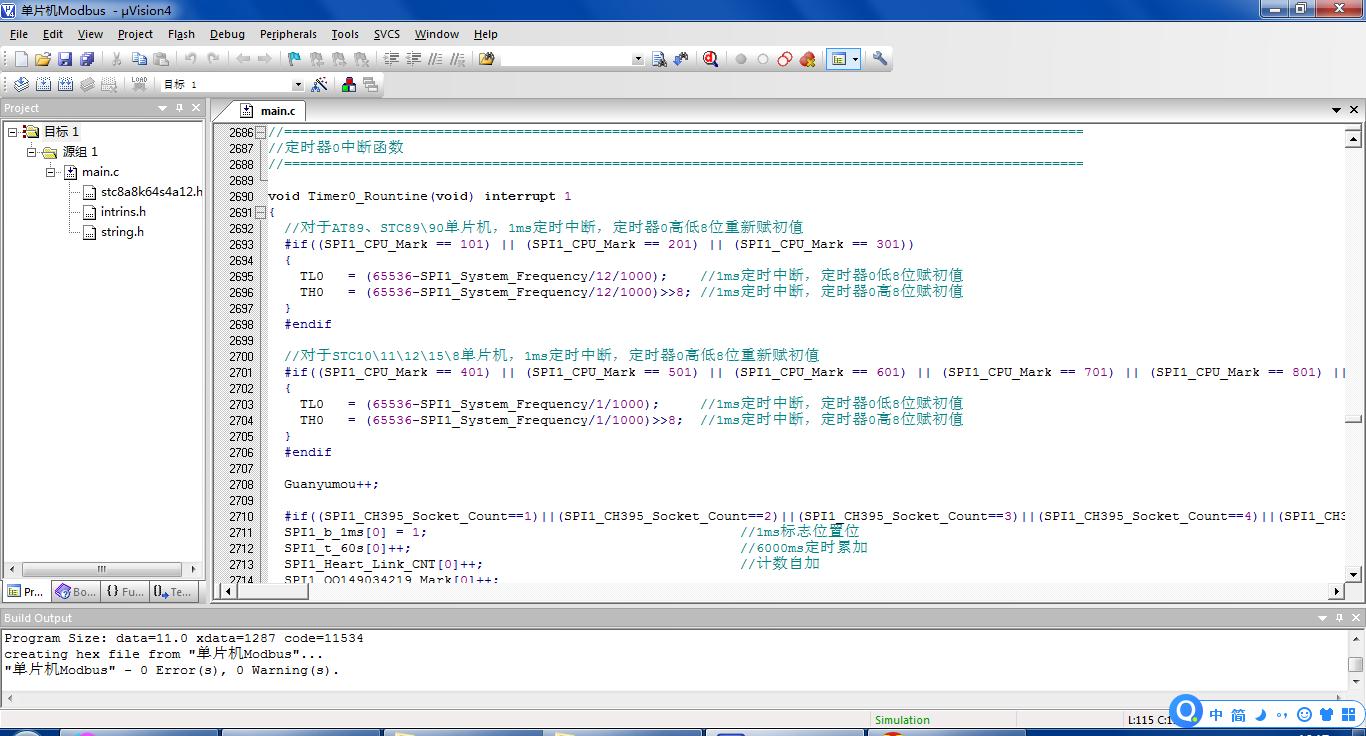1366x736 pixels.
Task: Pin the Build Output panel
Action: [1338, 618]
